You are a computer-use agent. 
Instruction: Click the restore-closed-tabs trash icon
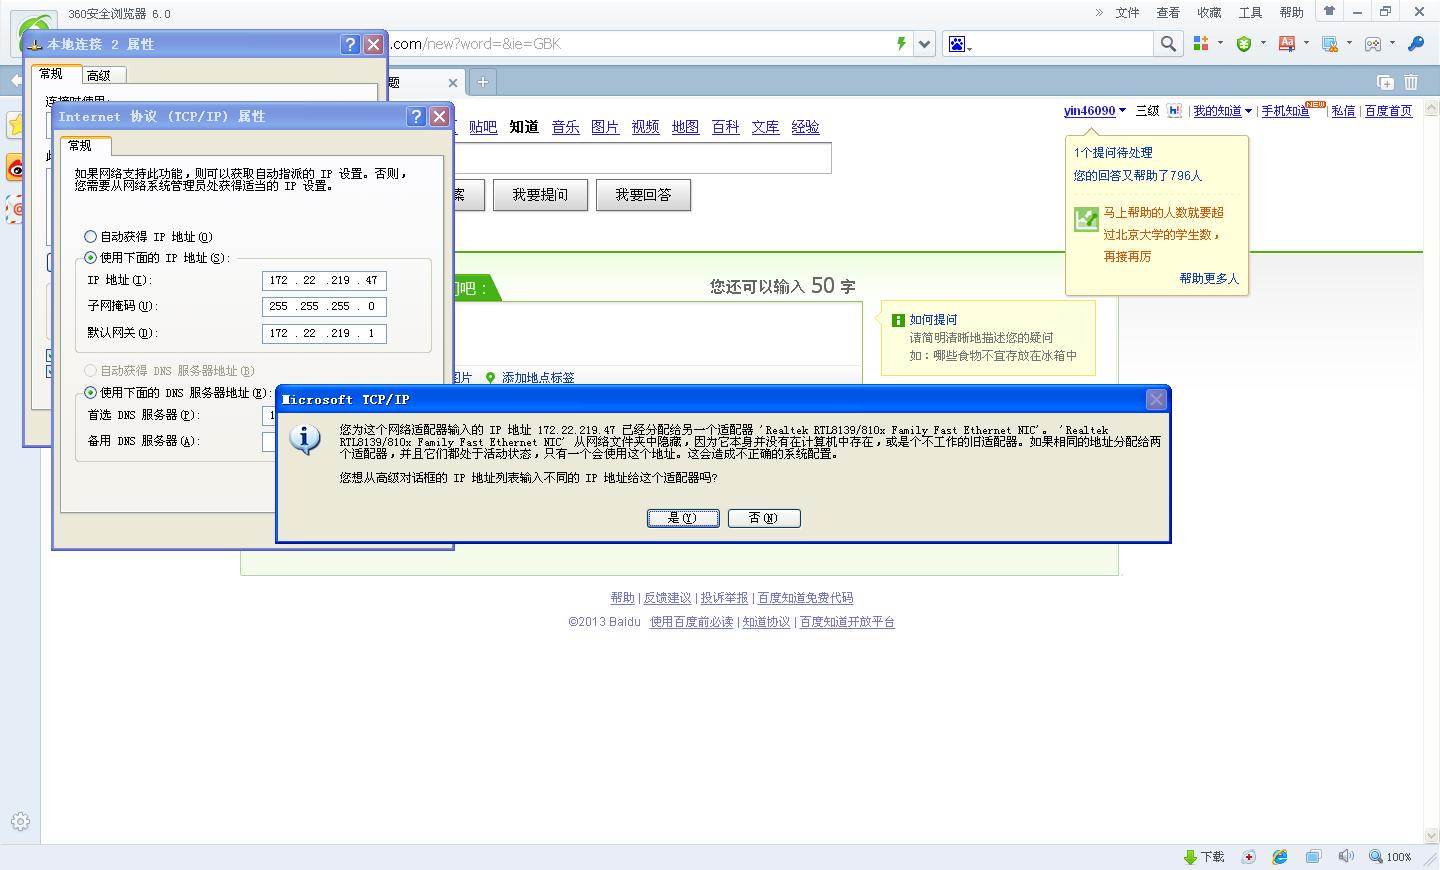(1411, 82)
